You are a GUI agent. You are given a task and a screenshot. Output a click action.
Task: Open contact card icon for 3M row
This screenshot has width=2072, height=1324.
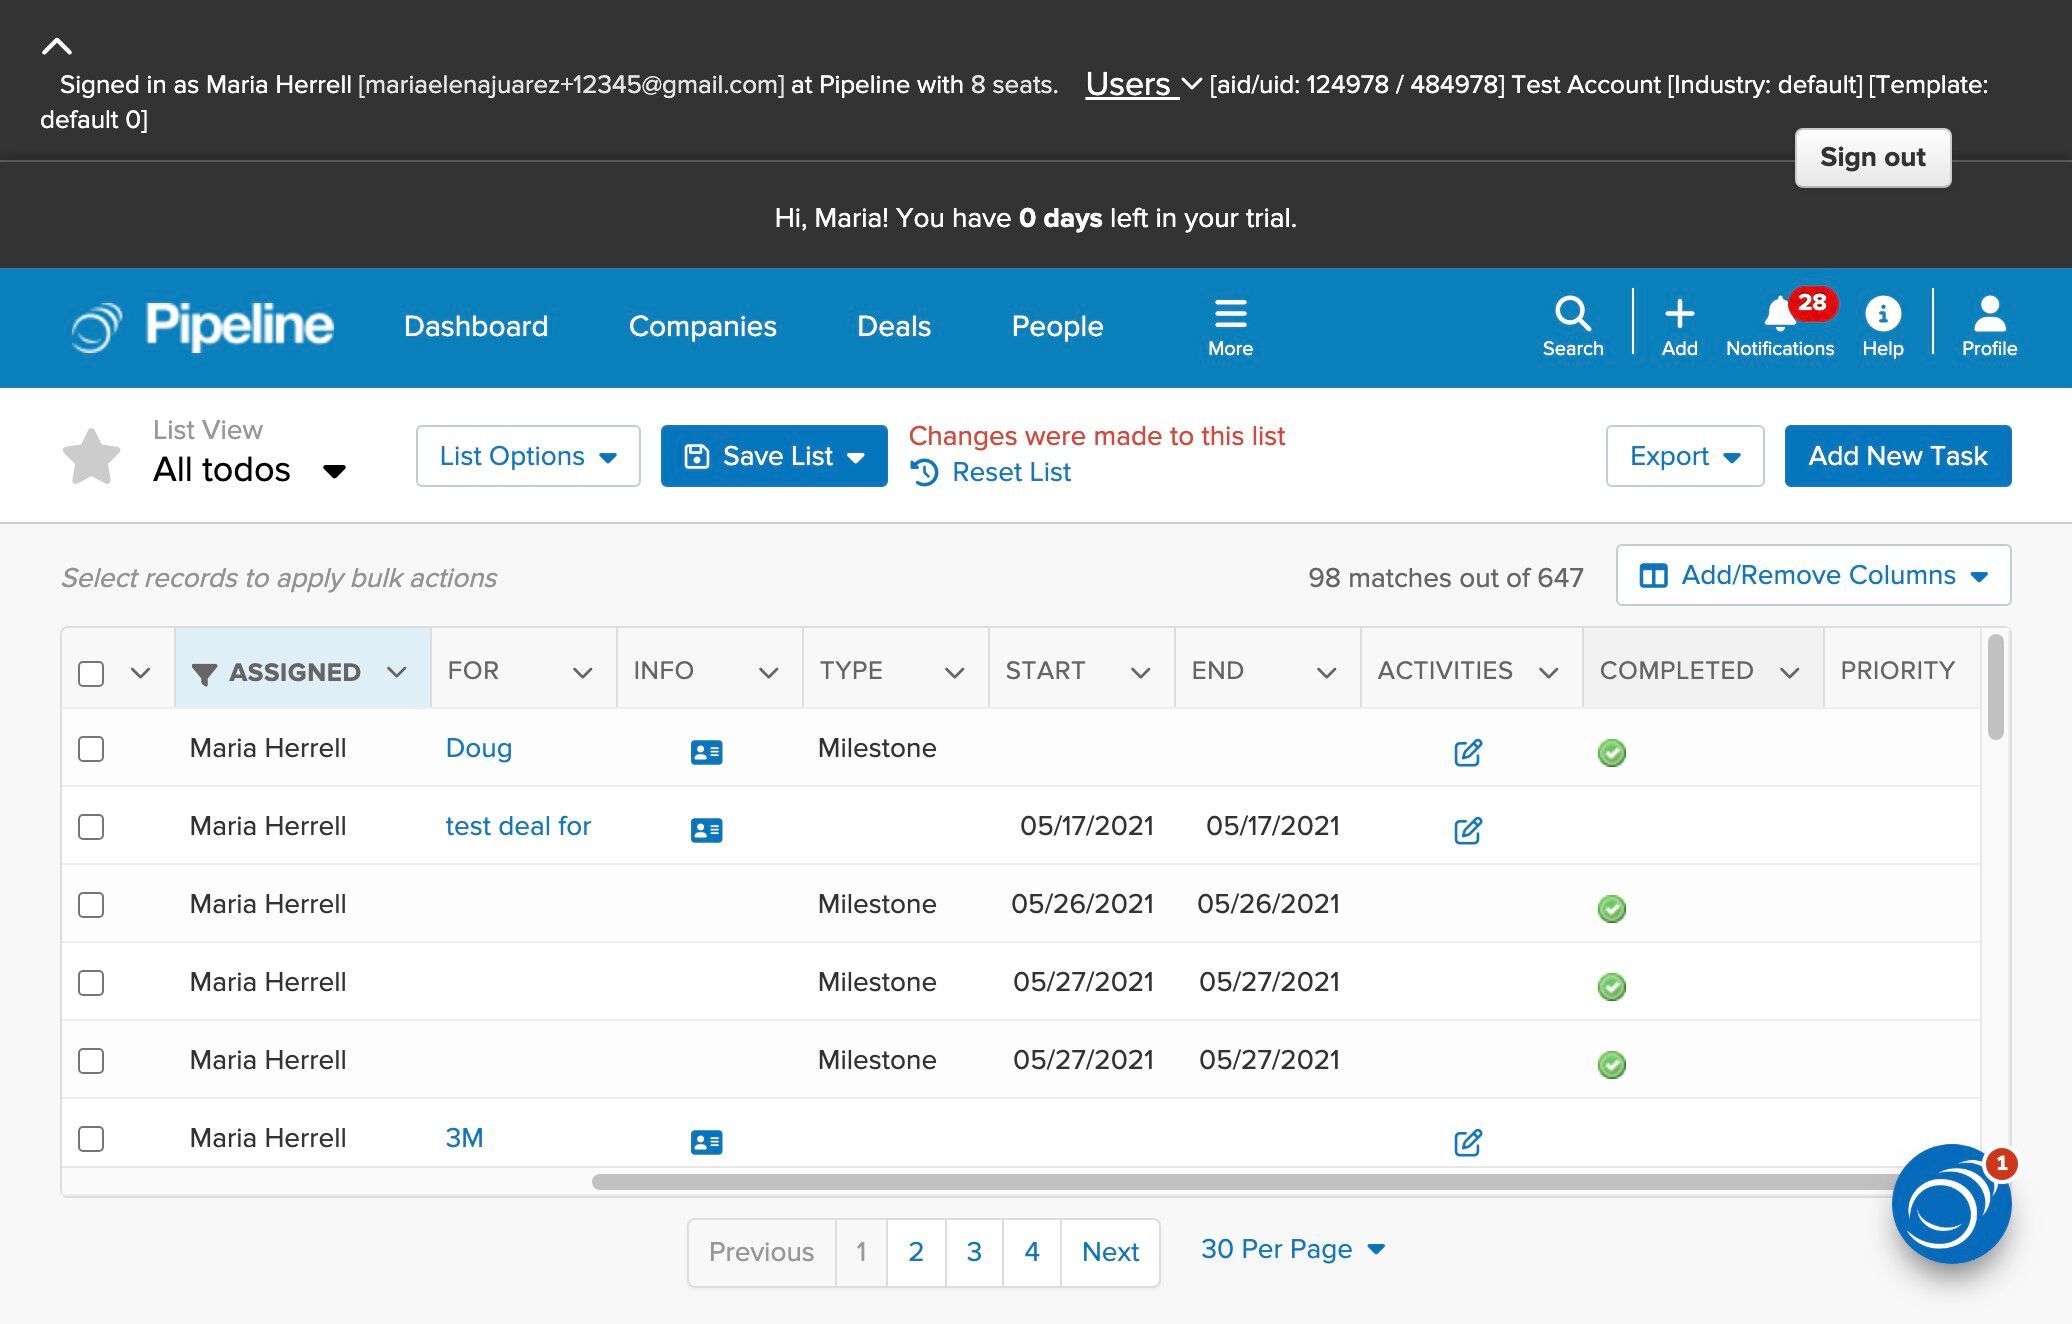[706, 1141]
